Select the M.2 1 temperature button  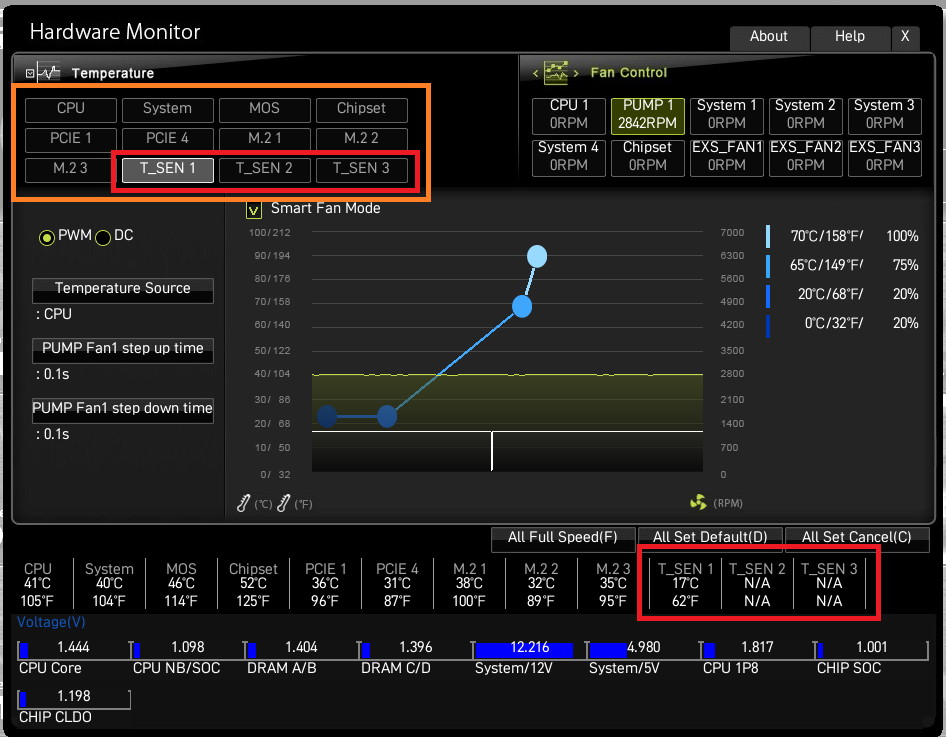[x=265, y=139]
